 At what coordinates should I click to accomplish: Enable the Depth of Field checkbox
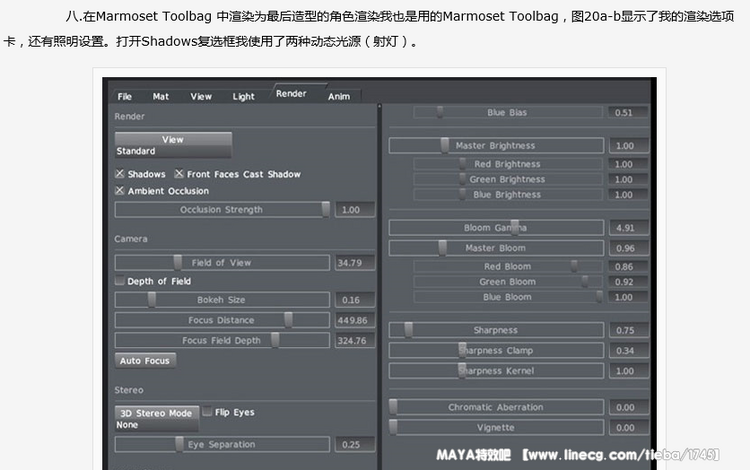(120, 282)
